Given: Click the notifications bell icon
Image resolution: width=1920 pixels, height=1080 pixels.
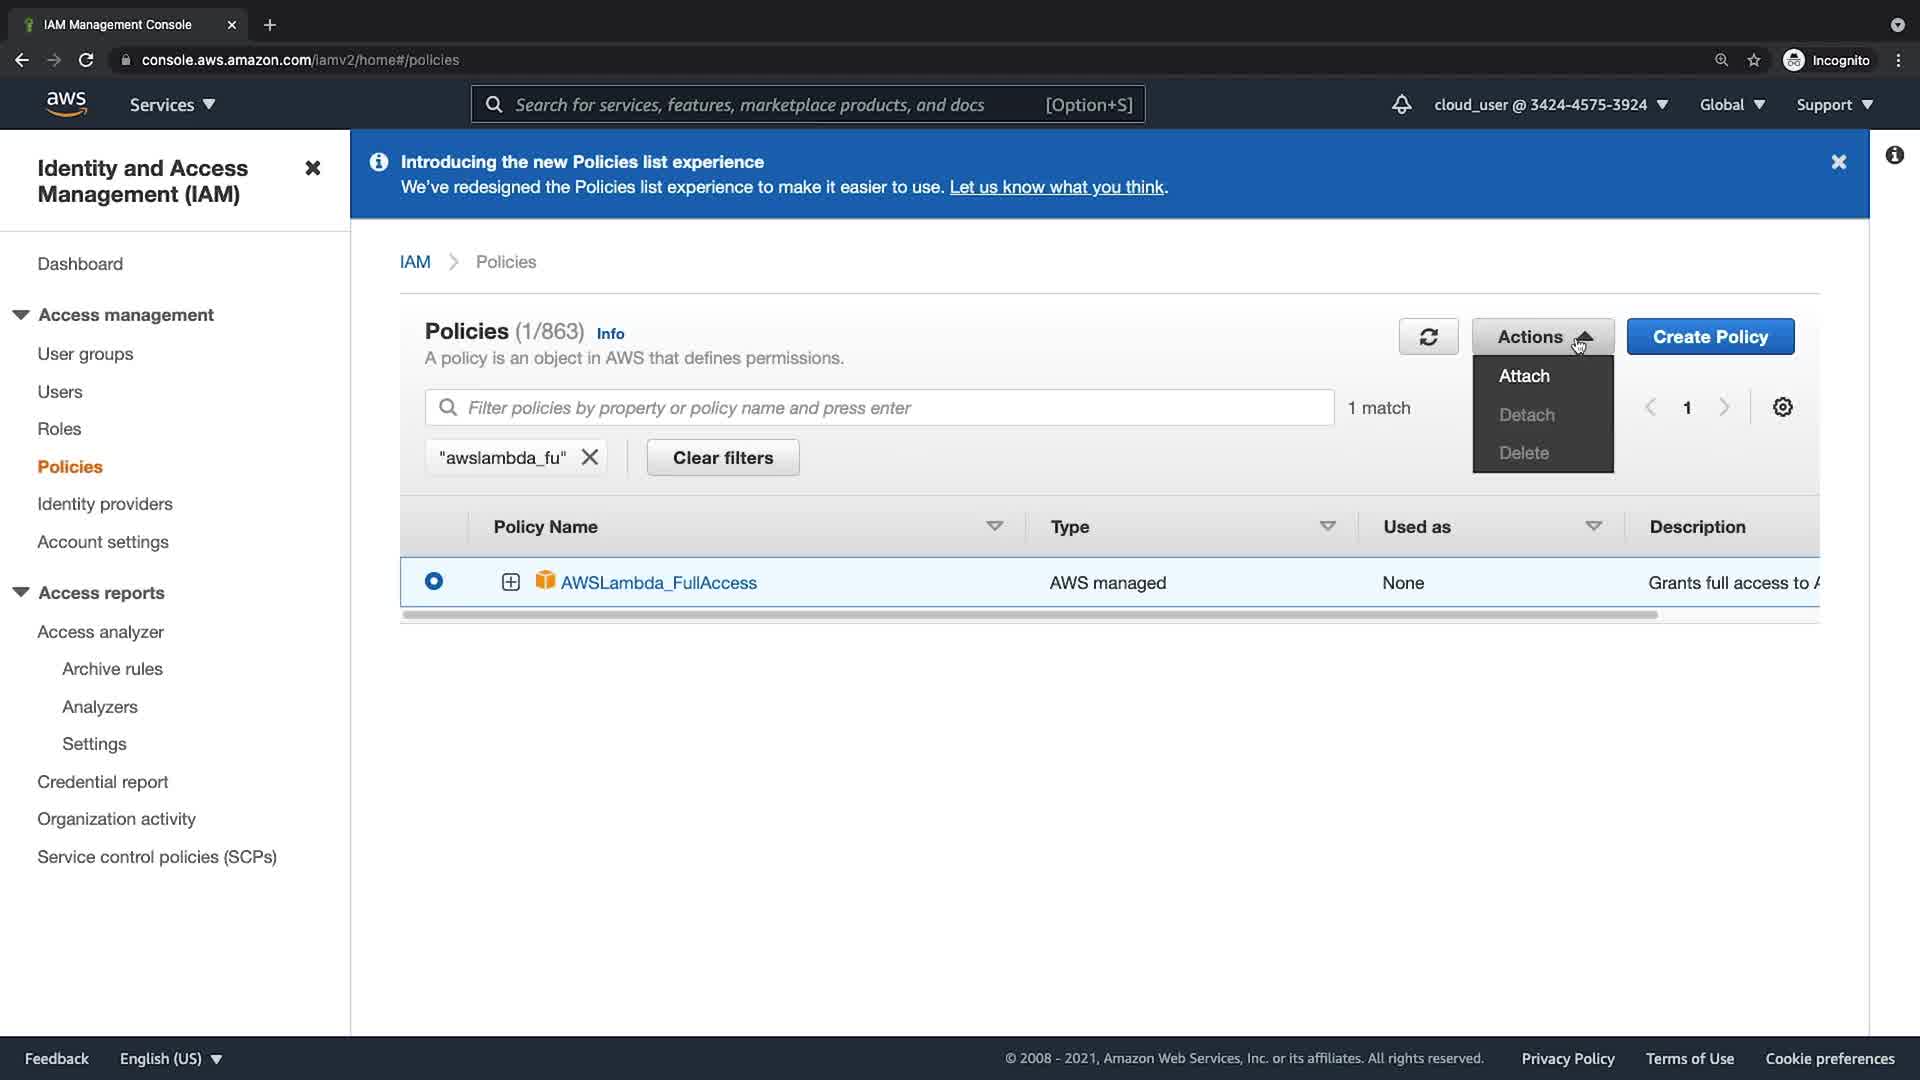Looking at the screenshot, I should [x=1401, y=104].
